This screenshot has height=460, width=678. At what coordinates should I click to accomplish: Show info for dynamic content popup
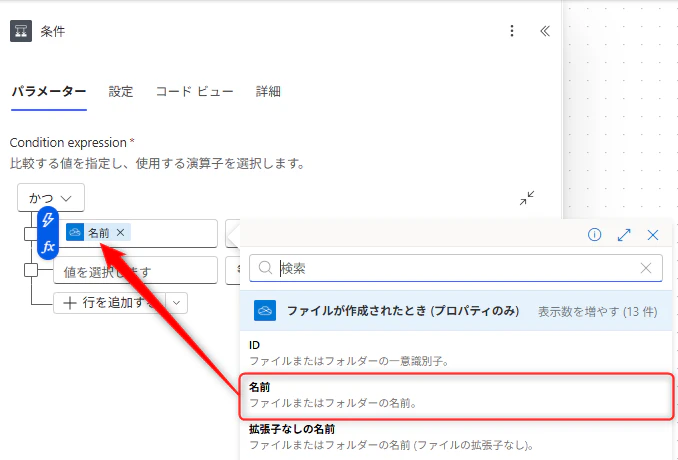click(x=595, y=235)
